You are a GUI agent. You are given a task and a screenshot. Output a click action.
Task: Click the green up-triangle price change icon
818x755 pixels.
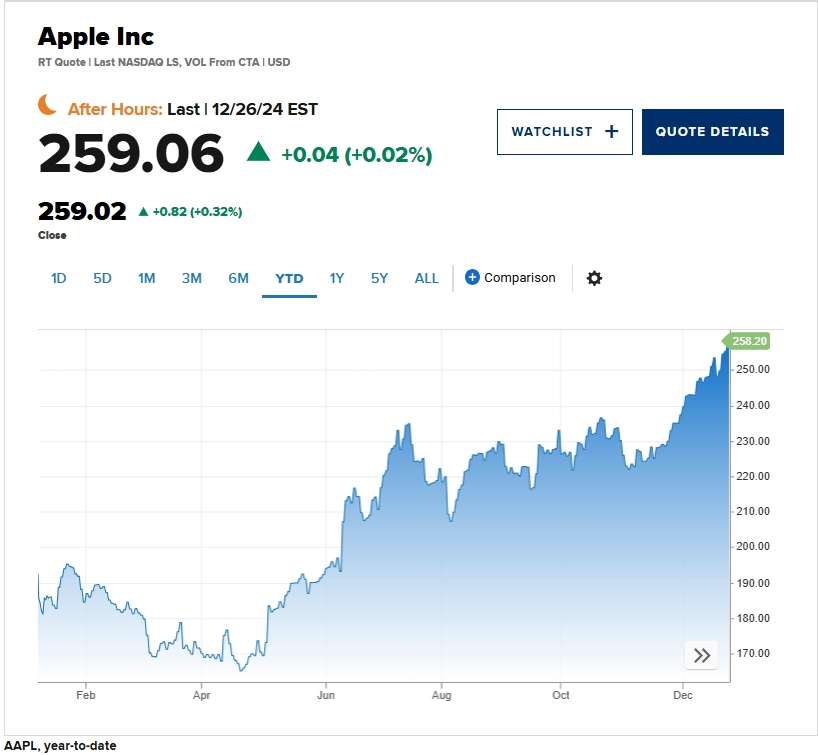(x=258, y=151)
